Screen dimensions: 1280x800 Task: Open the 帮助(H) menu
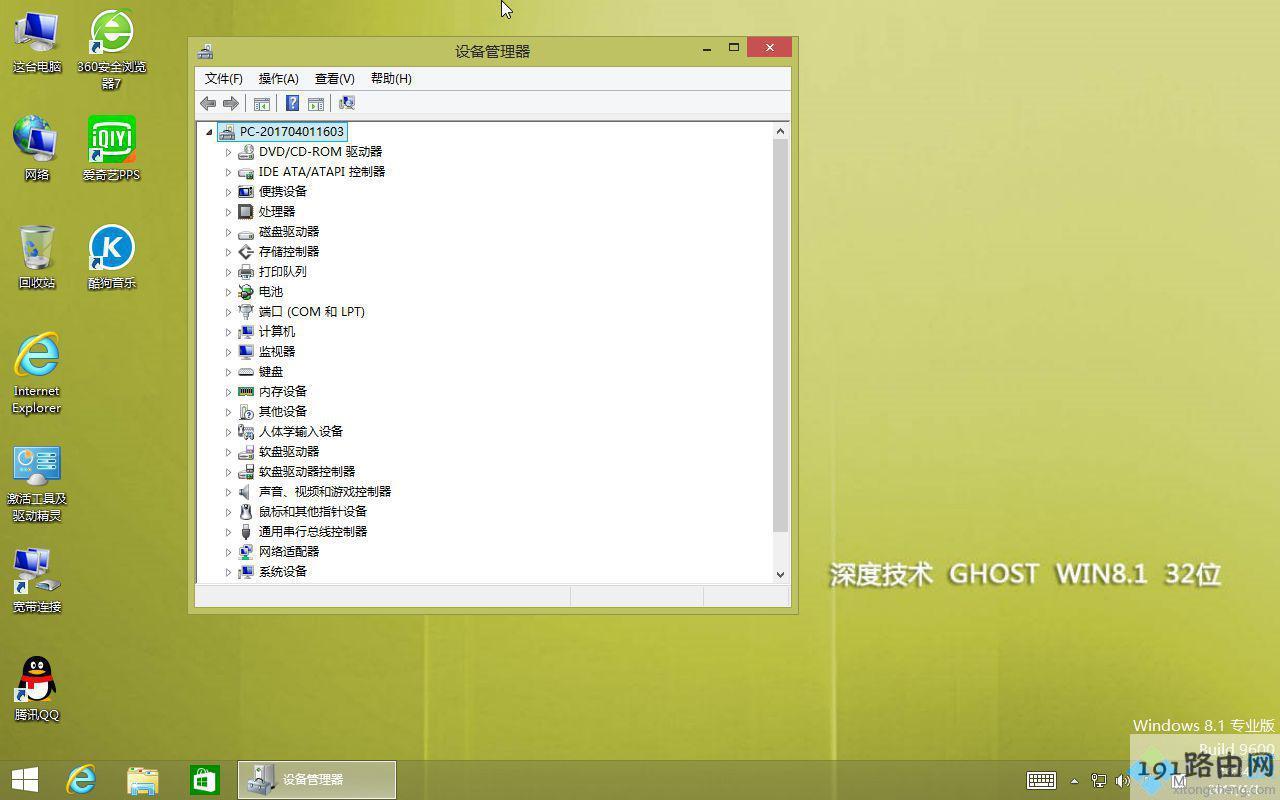(391, 78)
